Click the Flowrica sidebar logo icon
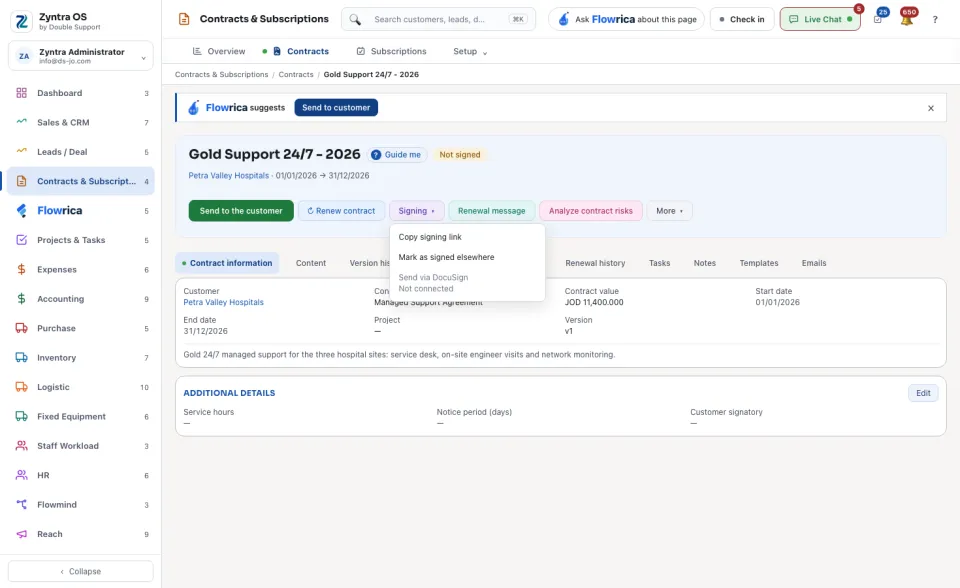Viewport: 960px width, 588px height. [x=21, y=211]
